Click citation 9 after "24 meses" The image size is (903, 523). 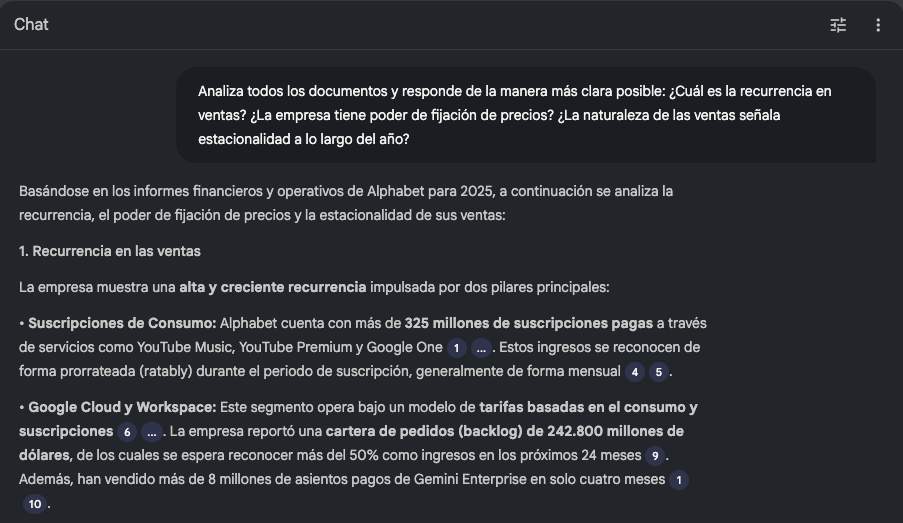click(x=654, y=456)
